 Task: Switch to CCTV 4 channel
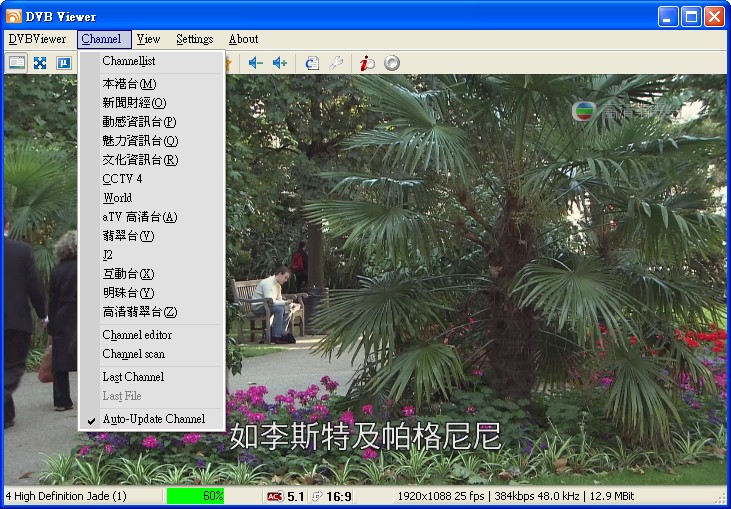[x=122, y=179]
